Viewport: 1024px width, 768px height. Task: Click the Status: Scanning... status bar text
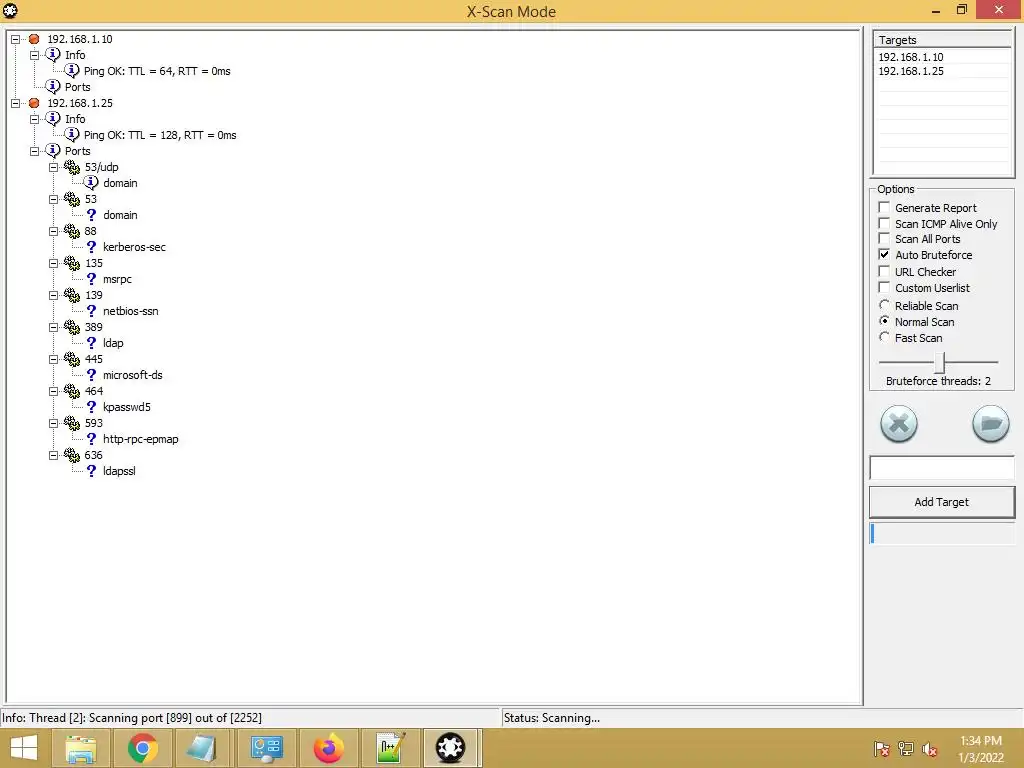[x=552, y=718]
